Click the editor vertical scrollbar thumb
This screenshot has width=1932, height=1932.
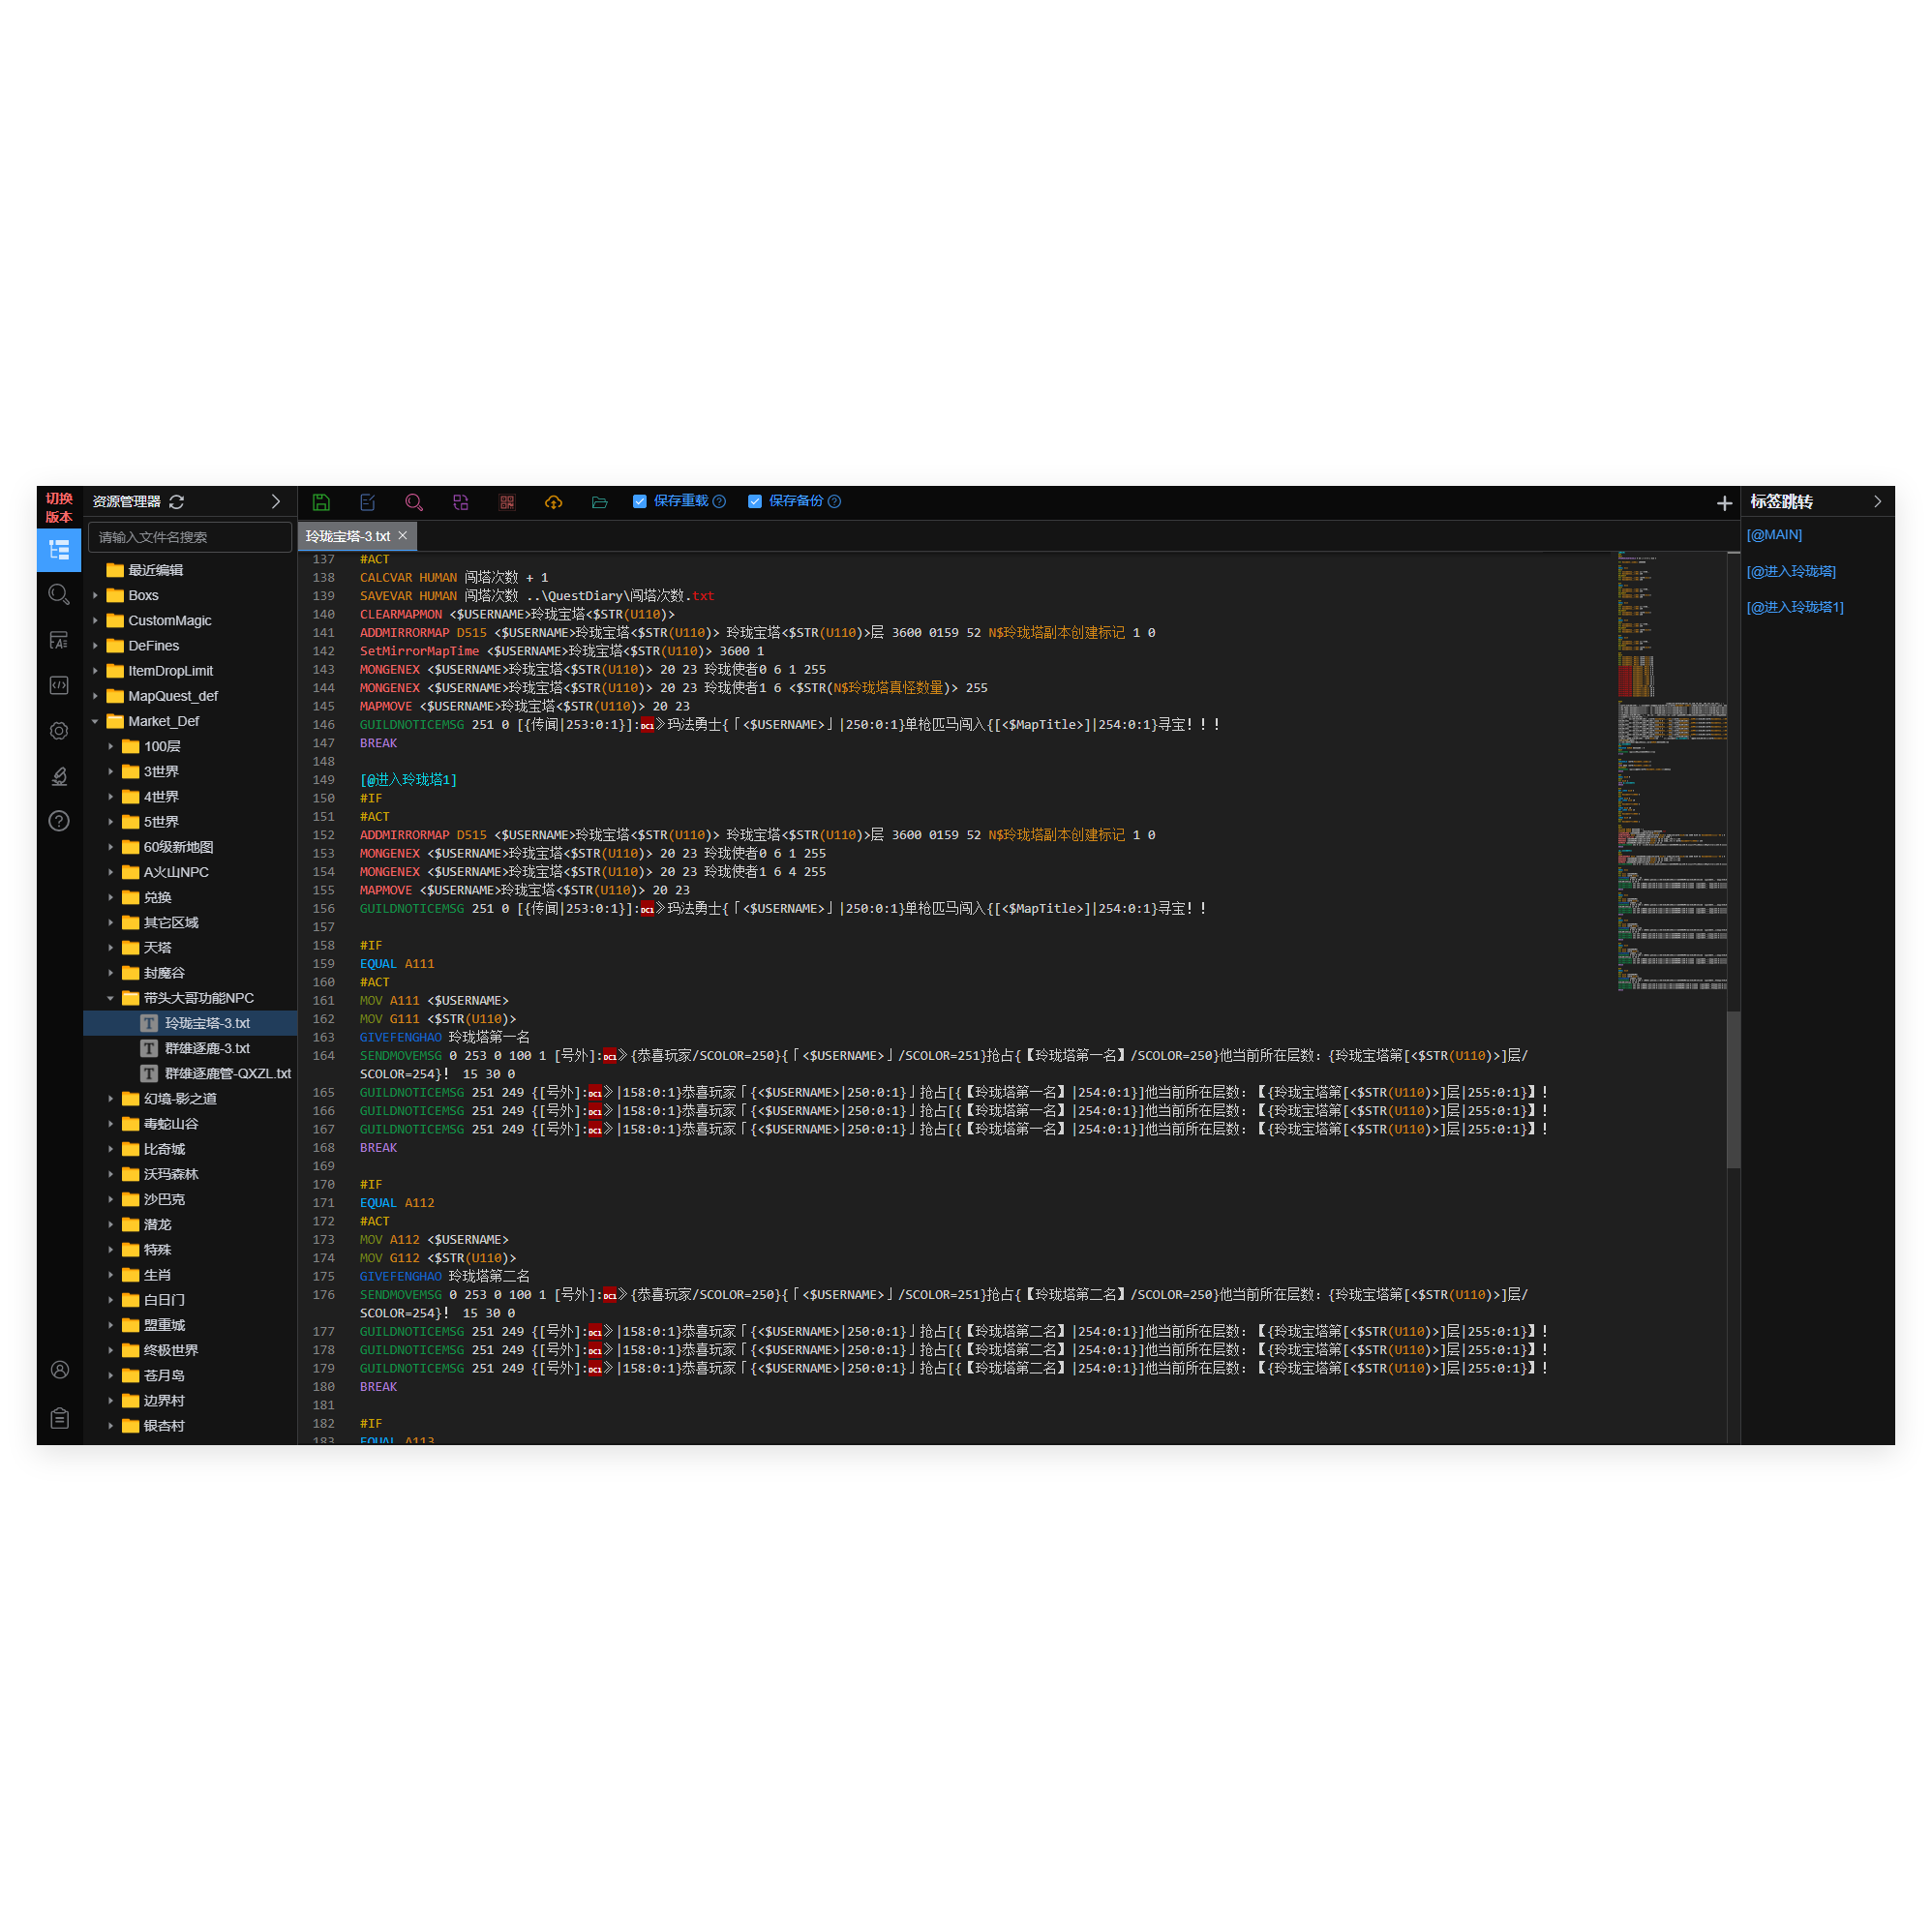[x=1733, y=1088]
